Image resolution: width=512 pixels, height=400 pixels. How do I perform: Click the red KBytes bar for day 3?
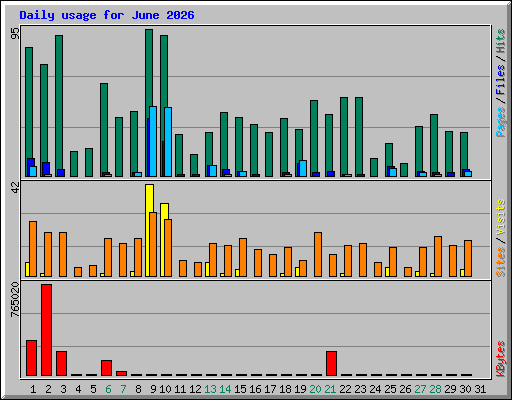coord(61,363)
